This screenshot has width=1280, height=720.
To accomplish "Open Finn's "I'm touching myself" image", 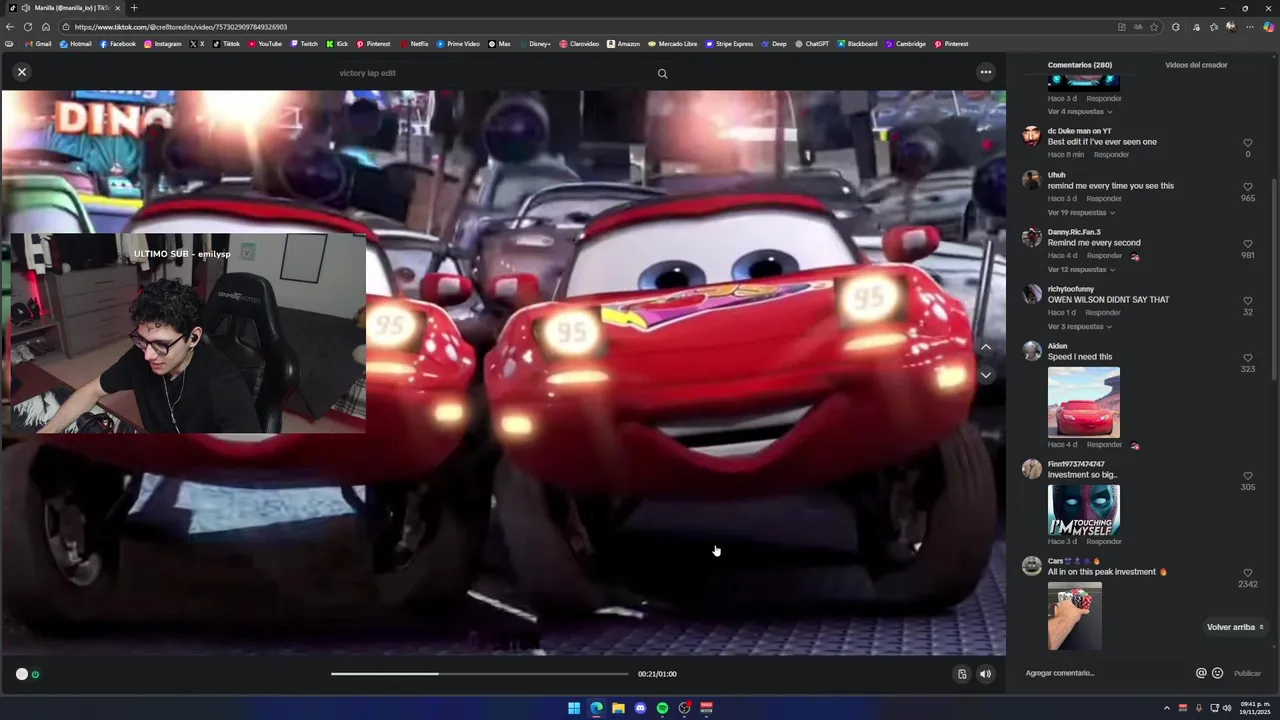I will coord(1084,510).
